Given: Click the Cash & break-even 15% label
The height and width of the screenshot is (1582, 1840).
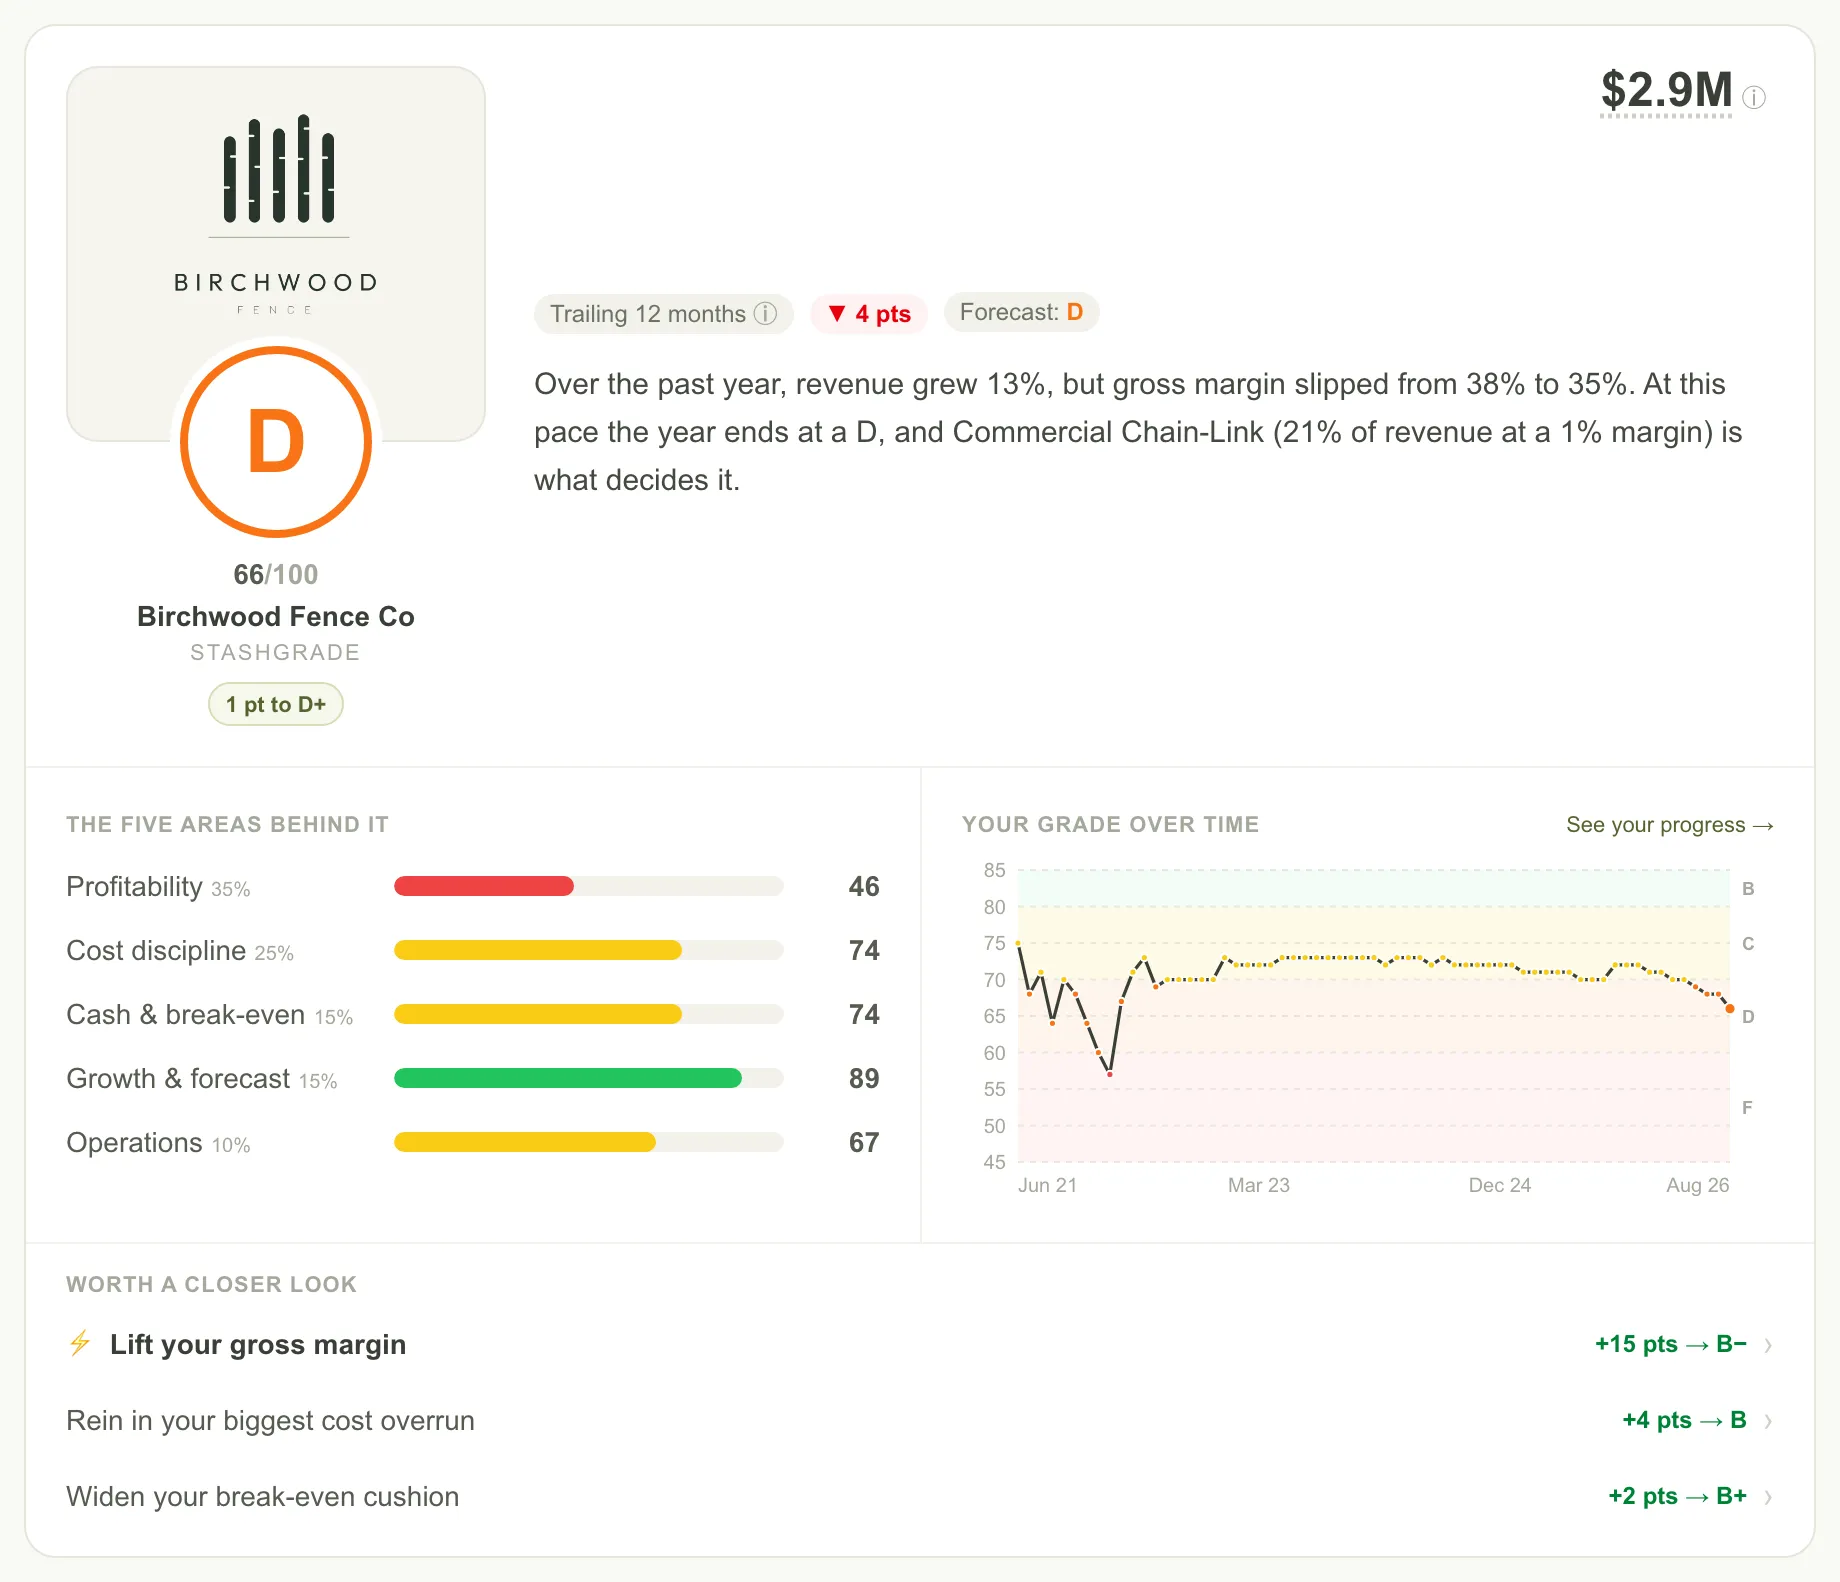Looking at the screenshot, I should tap(210, 1015).
